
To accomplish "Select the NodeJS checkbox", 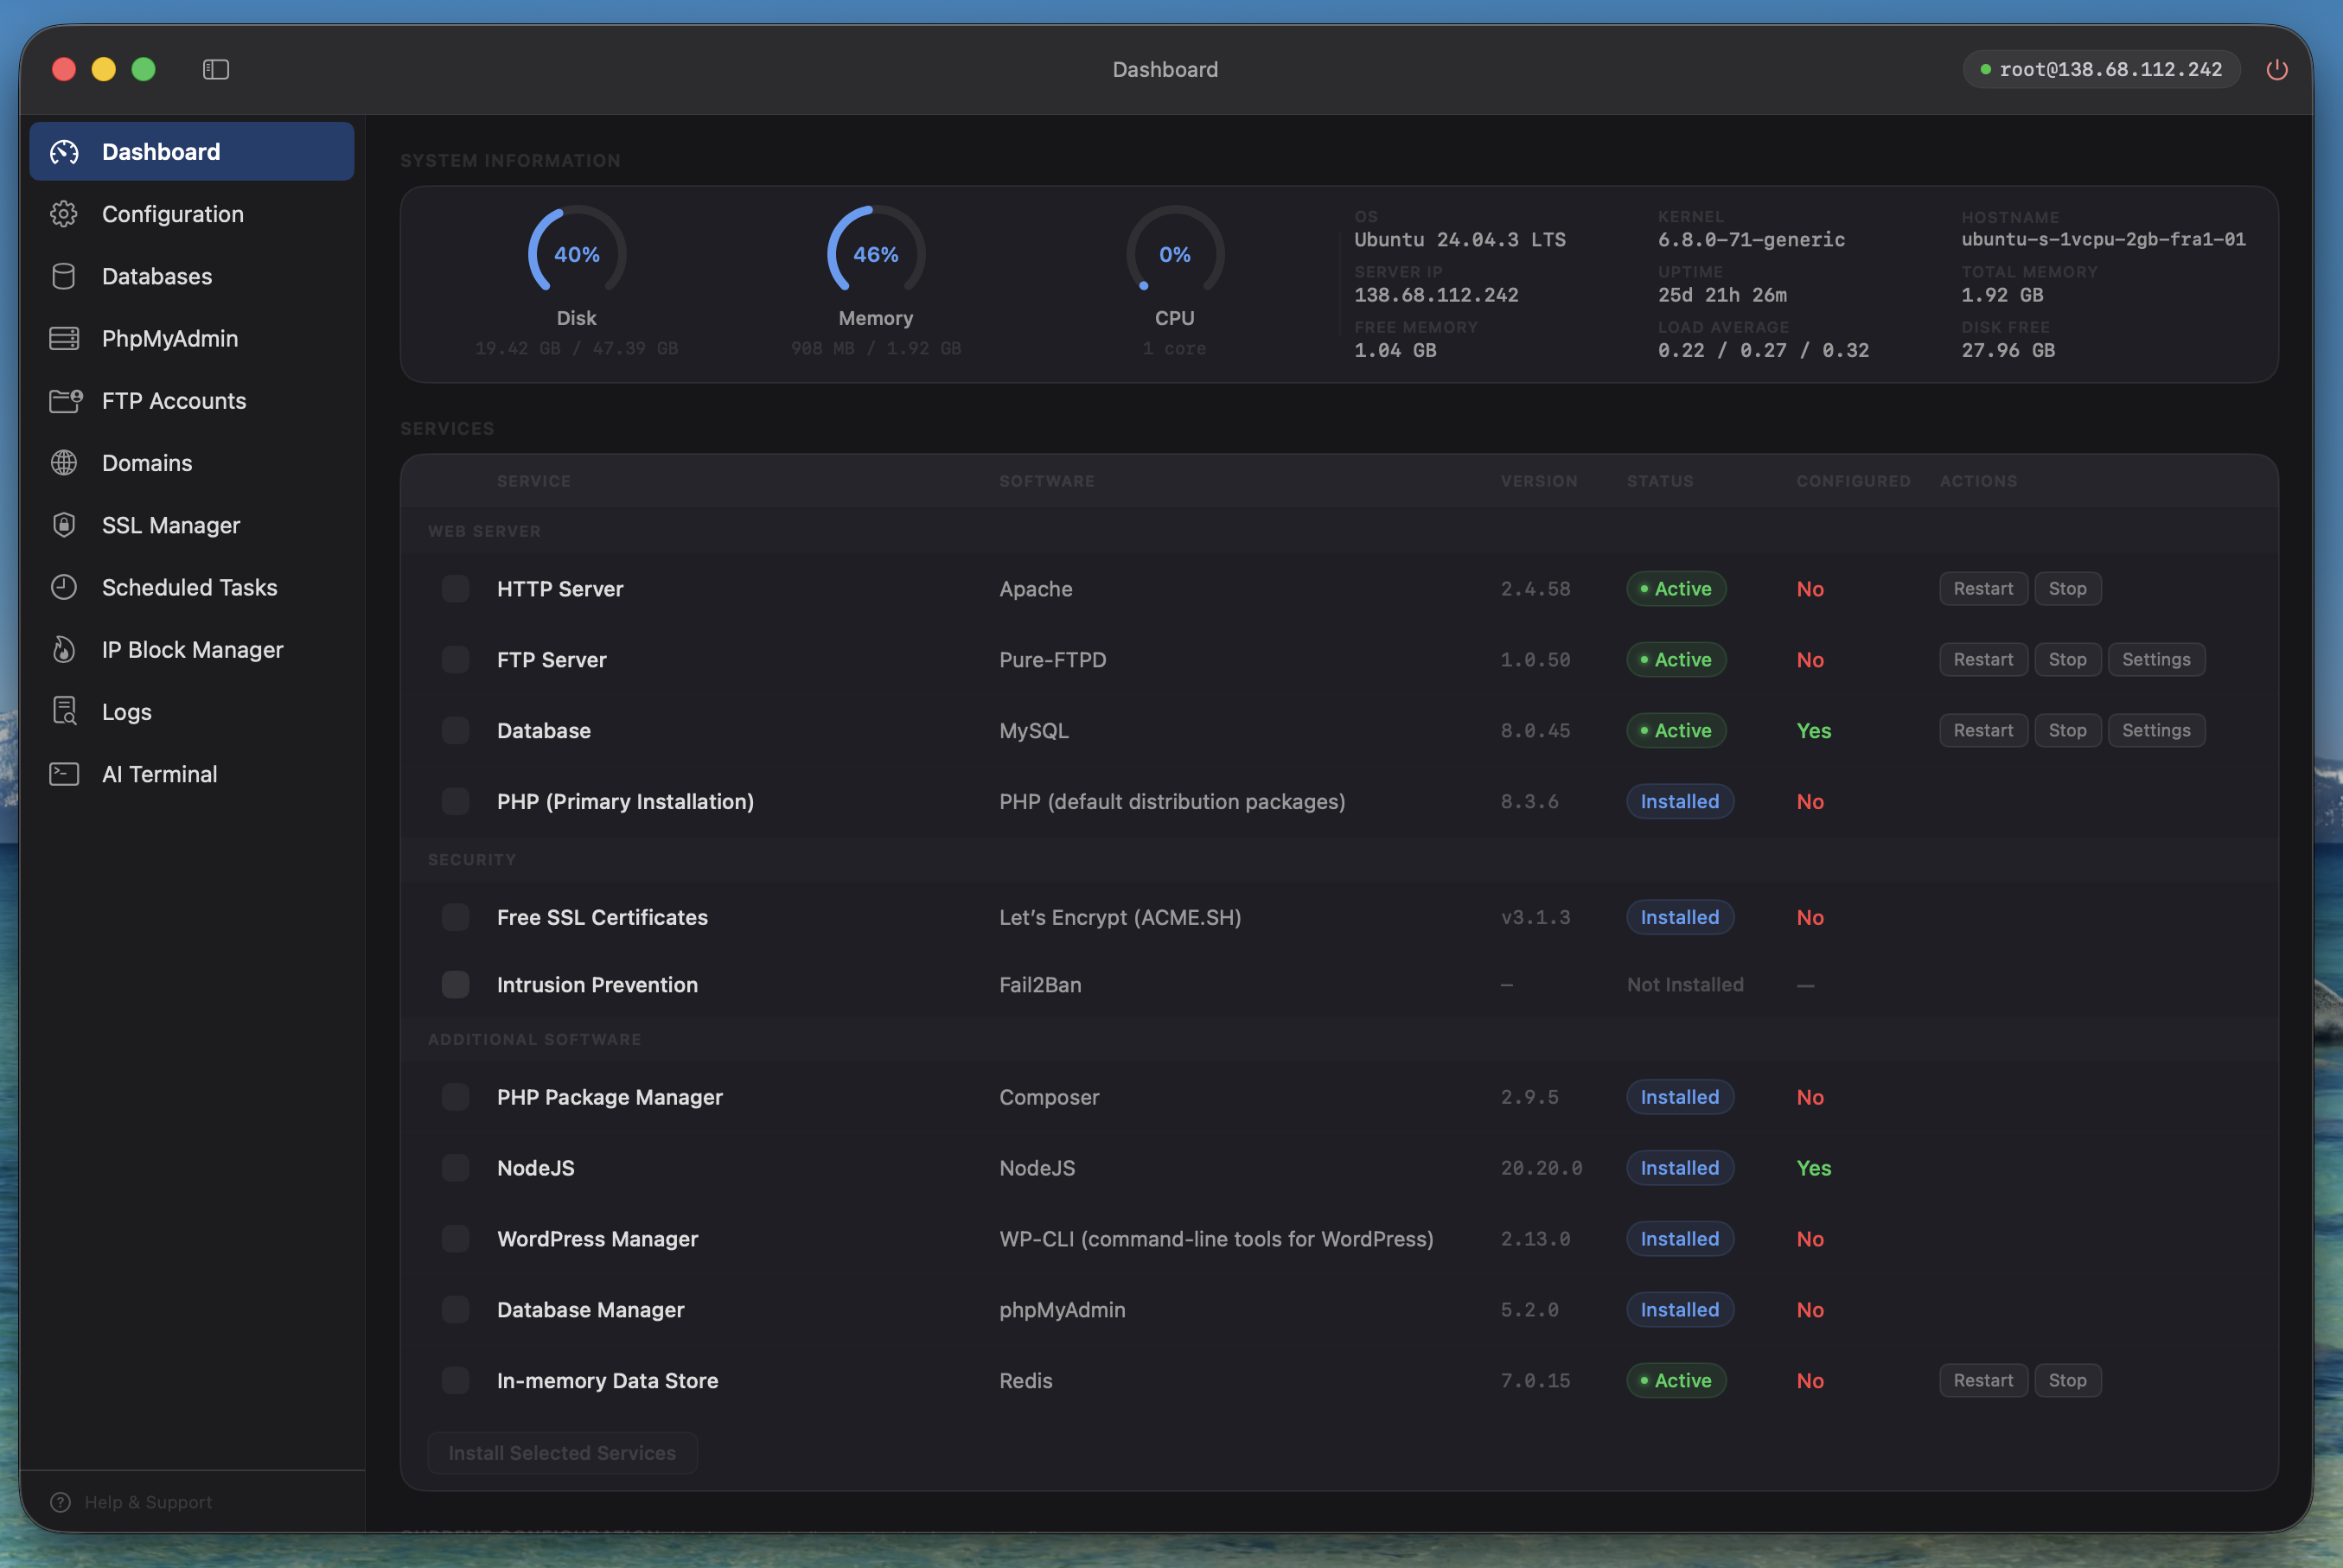I will pos(455,1167).
